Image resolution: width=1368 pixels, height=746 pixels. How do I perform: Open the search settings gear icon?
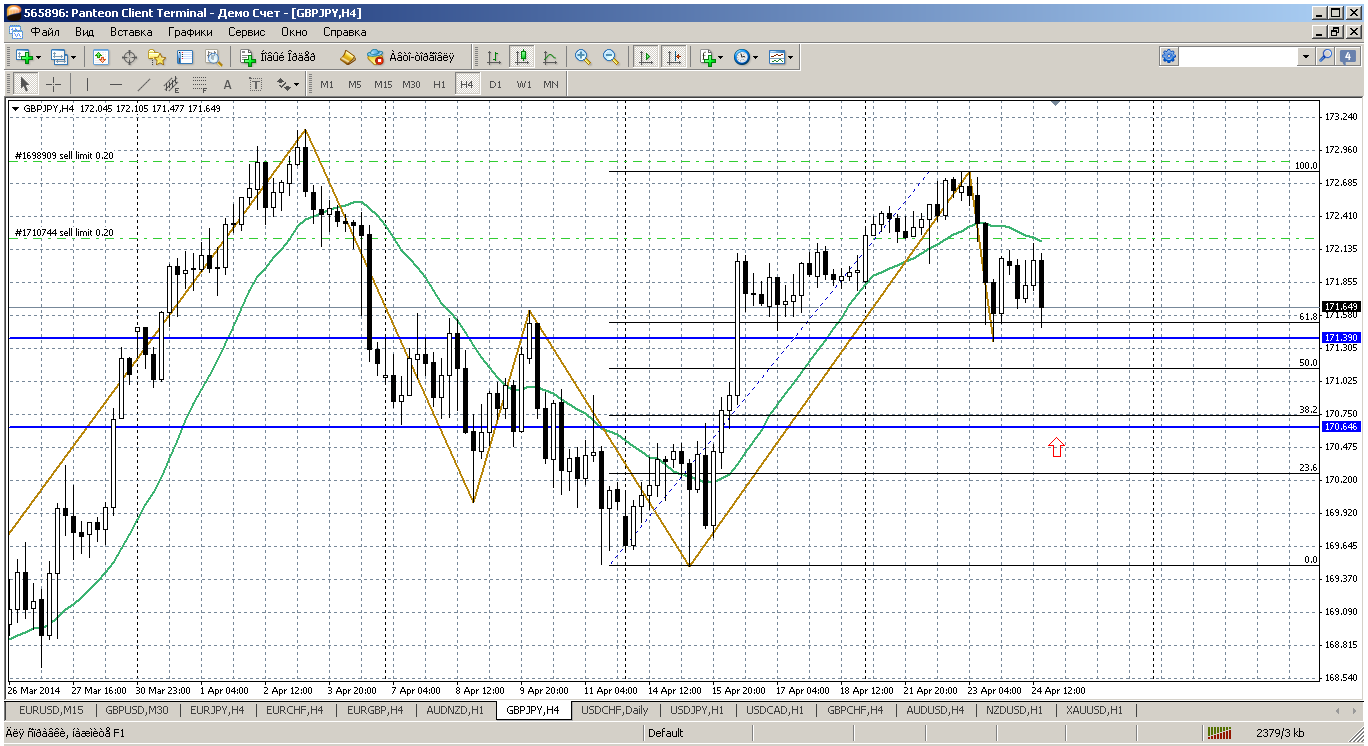1169,57
